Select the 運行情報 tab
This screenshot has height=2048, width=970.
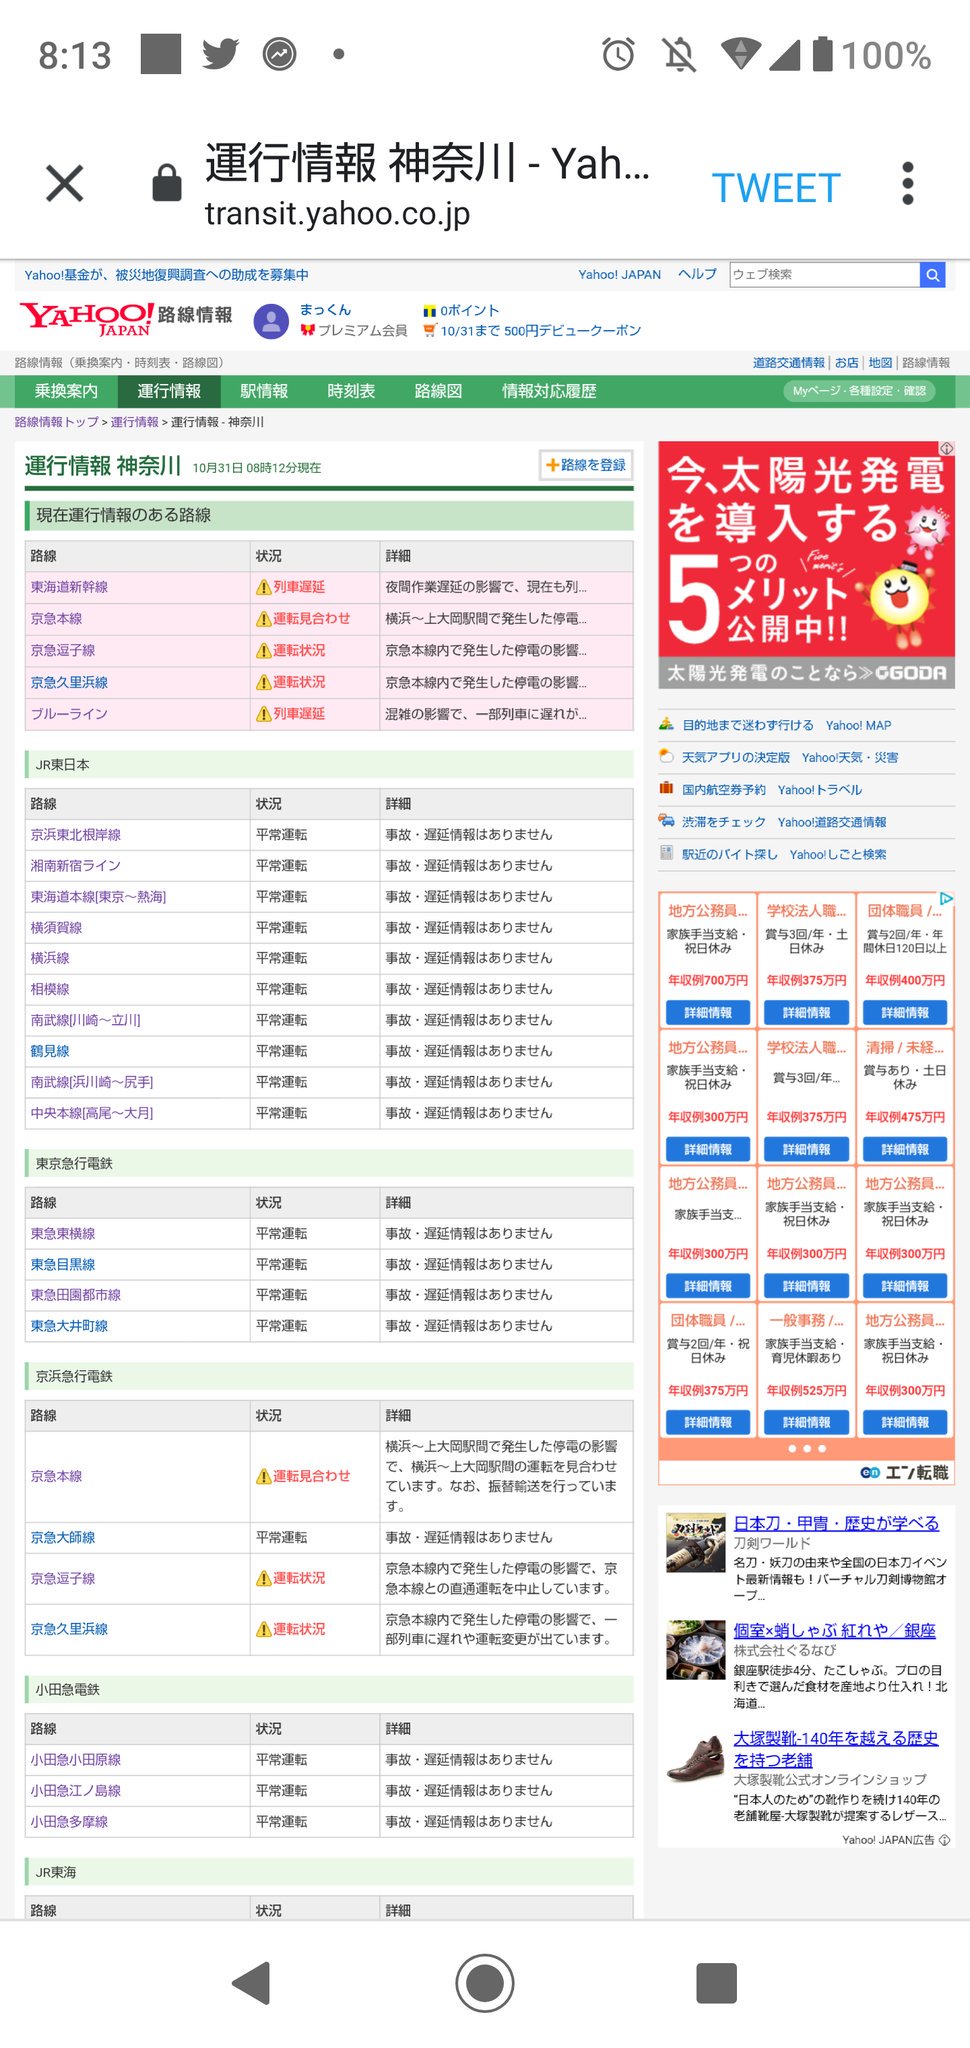pos(169,391)
